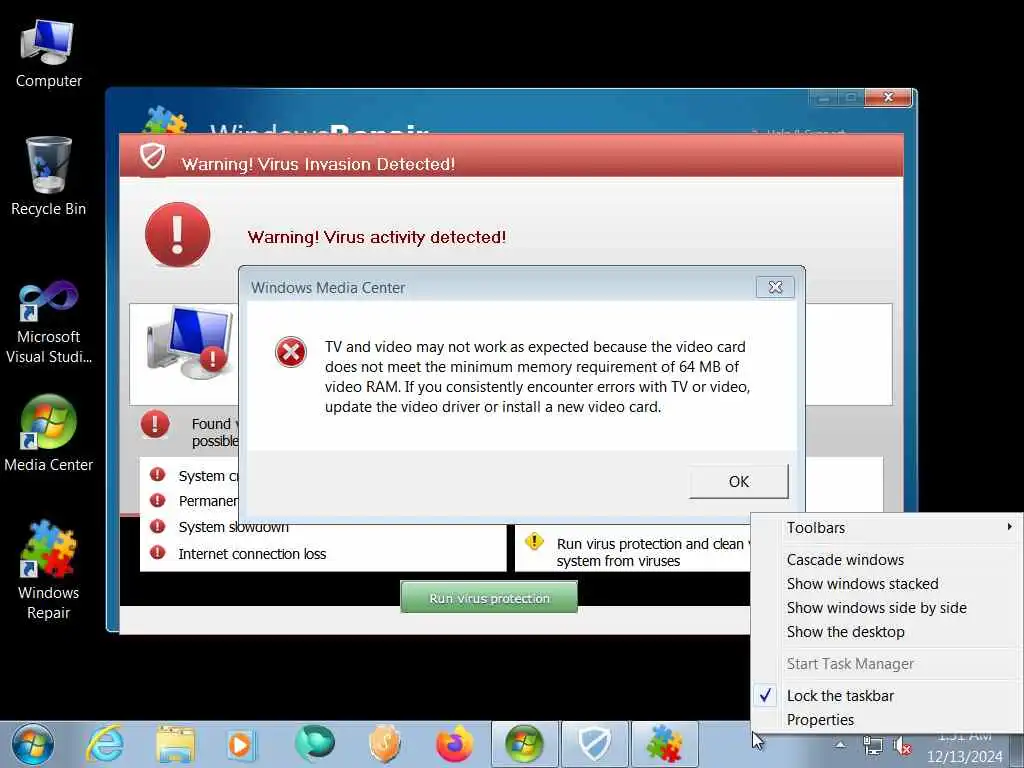Click the Run virus protection button
Image resolution: width=1024 pixels, height=768 pixels.
click(488, 598)
